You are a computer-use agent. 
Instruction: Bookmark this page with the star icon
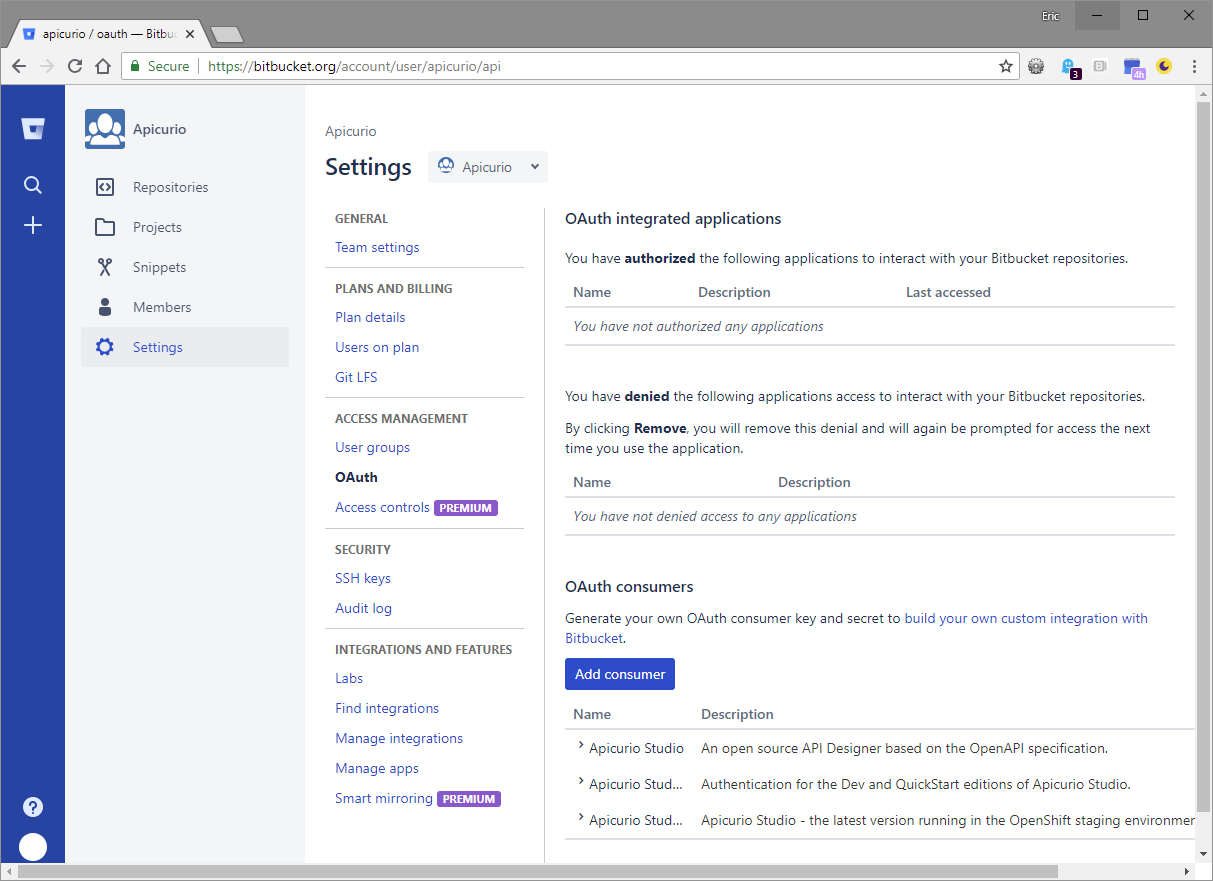[1005, 66]
